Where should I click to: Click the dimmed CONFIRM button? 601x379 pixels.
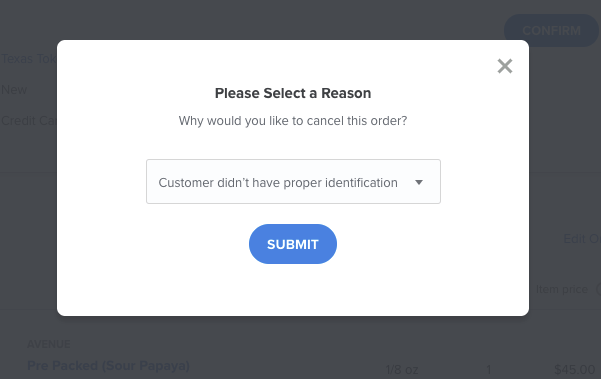click(x=551, y=31)
